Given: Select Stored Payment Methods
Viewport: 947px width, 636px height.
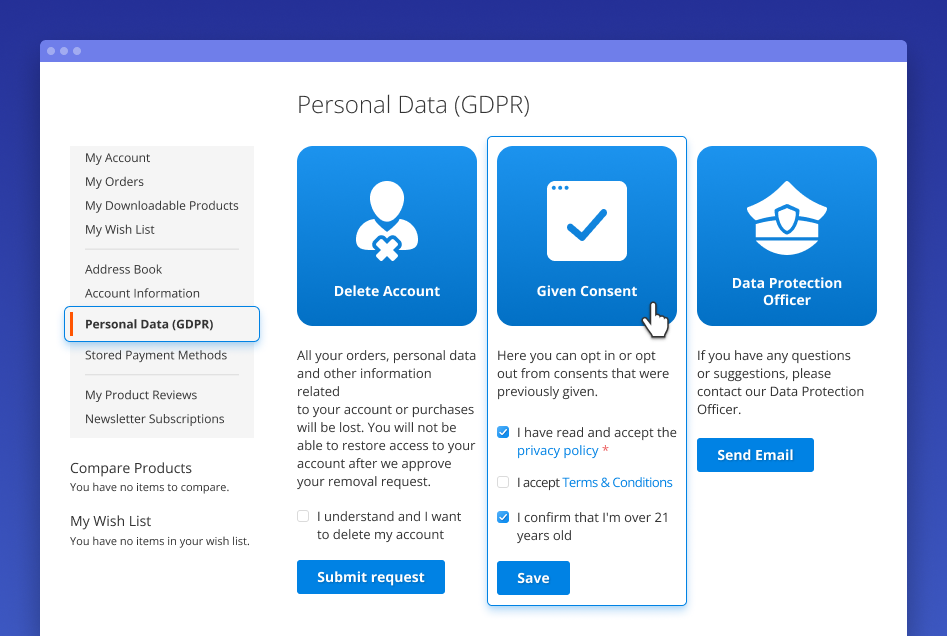Looking at the screenshot, I should pyautogui.click(x=154, y=355).
